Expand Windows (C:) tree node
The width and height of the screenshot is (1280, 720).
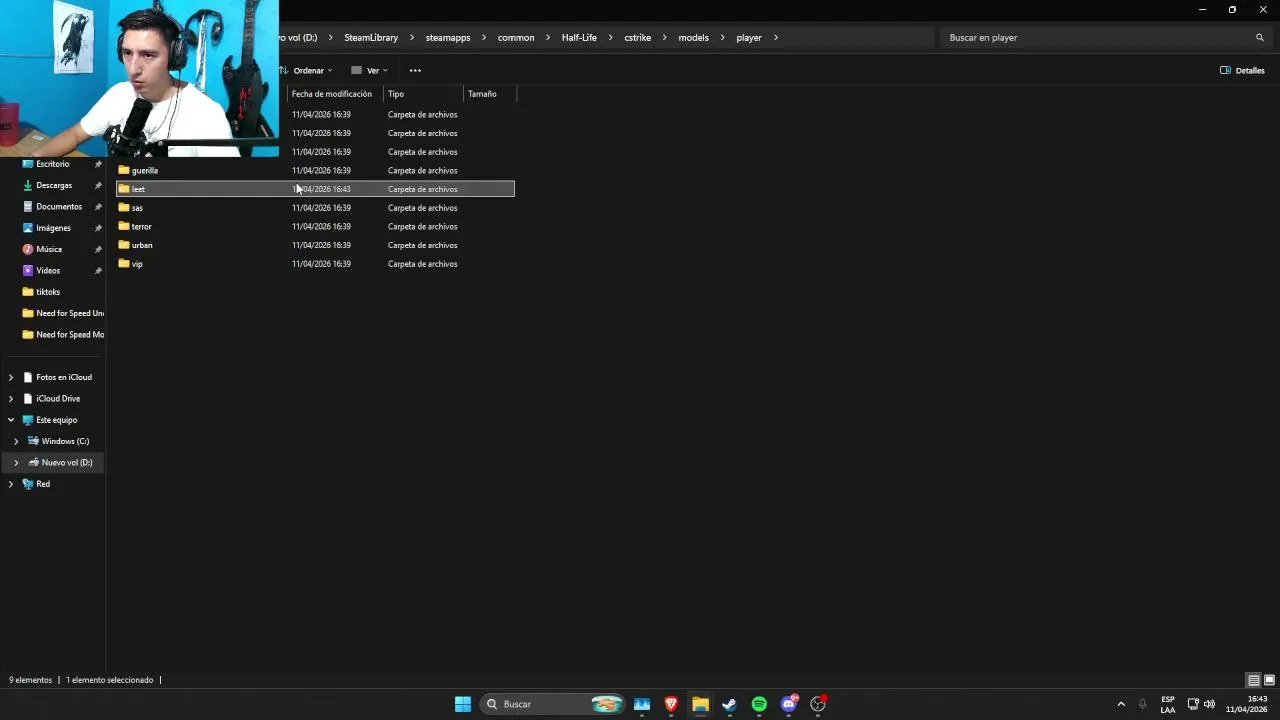point(16,441)
